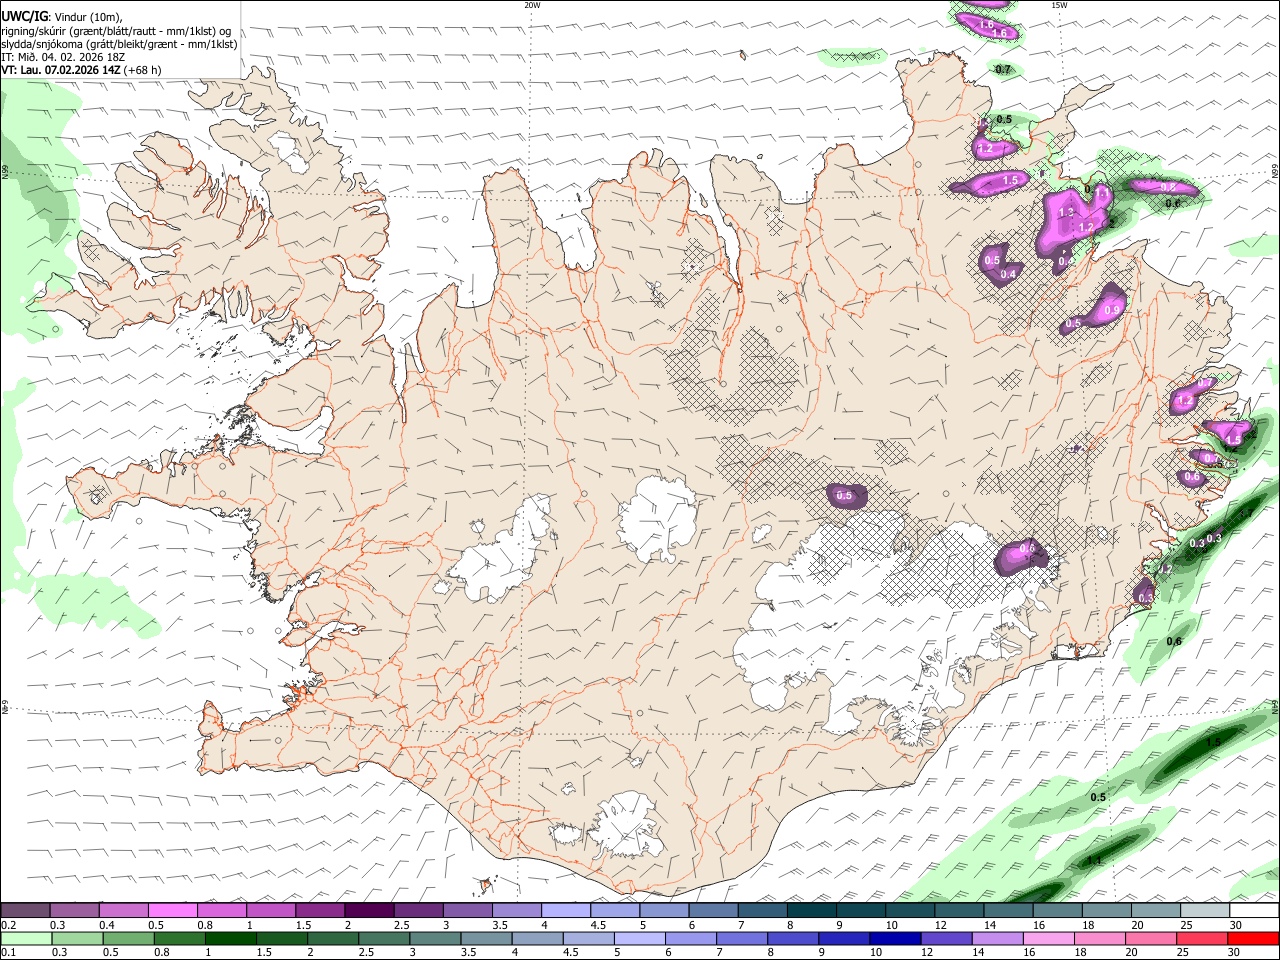Pick the deep blue 10 rain legend swatch
Image resolution: width=1280 pixels, height=960 pixels.
[x=895, y=938]
